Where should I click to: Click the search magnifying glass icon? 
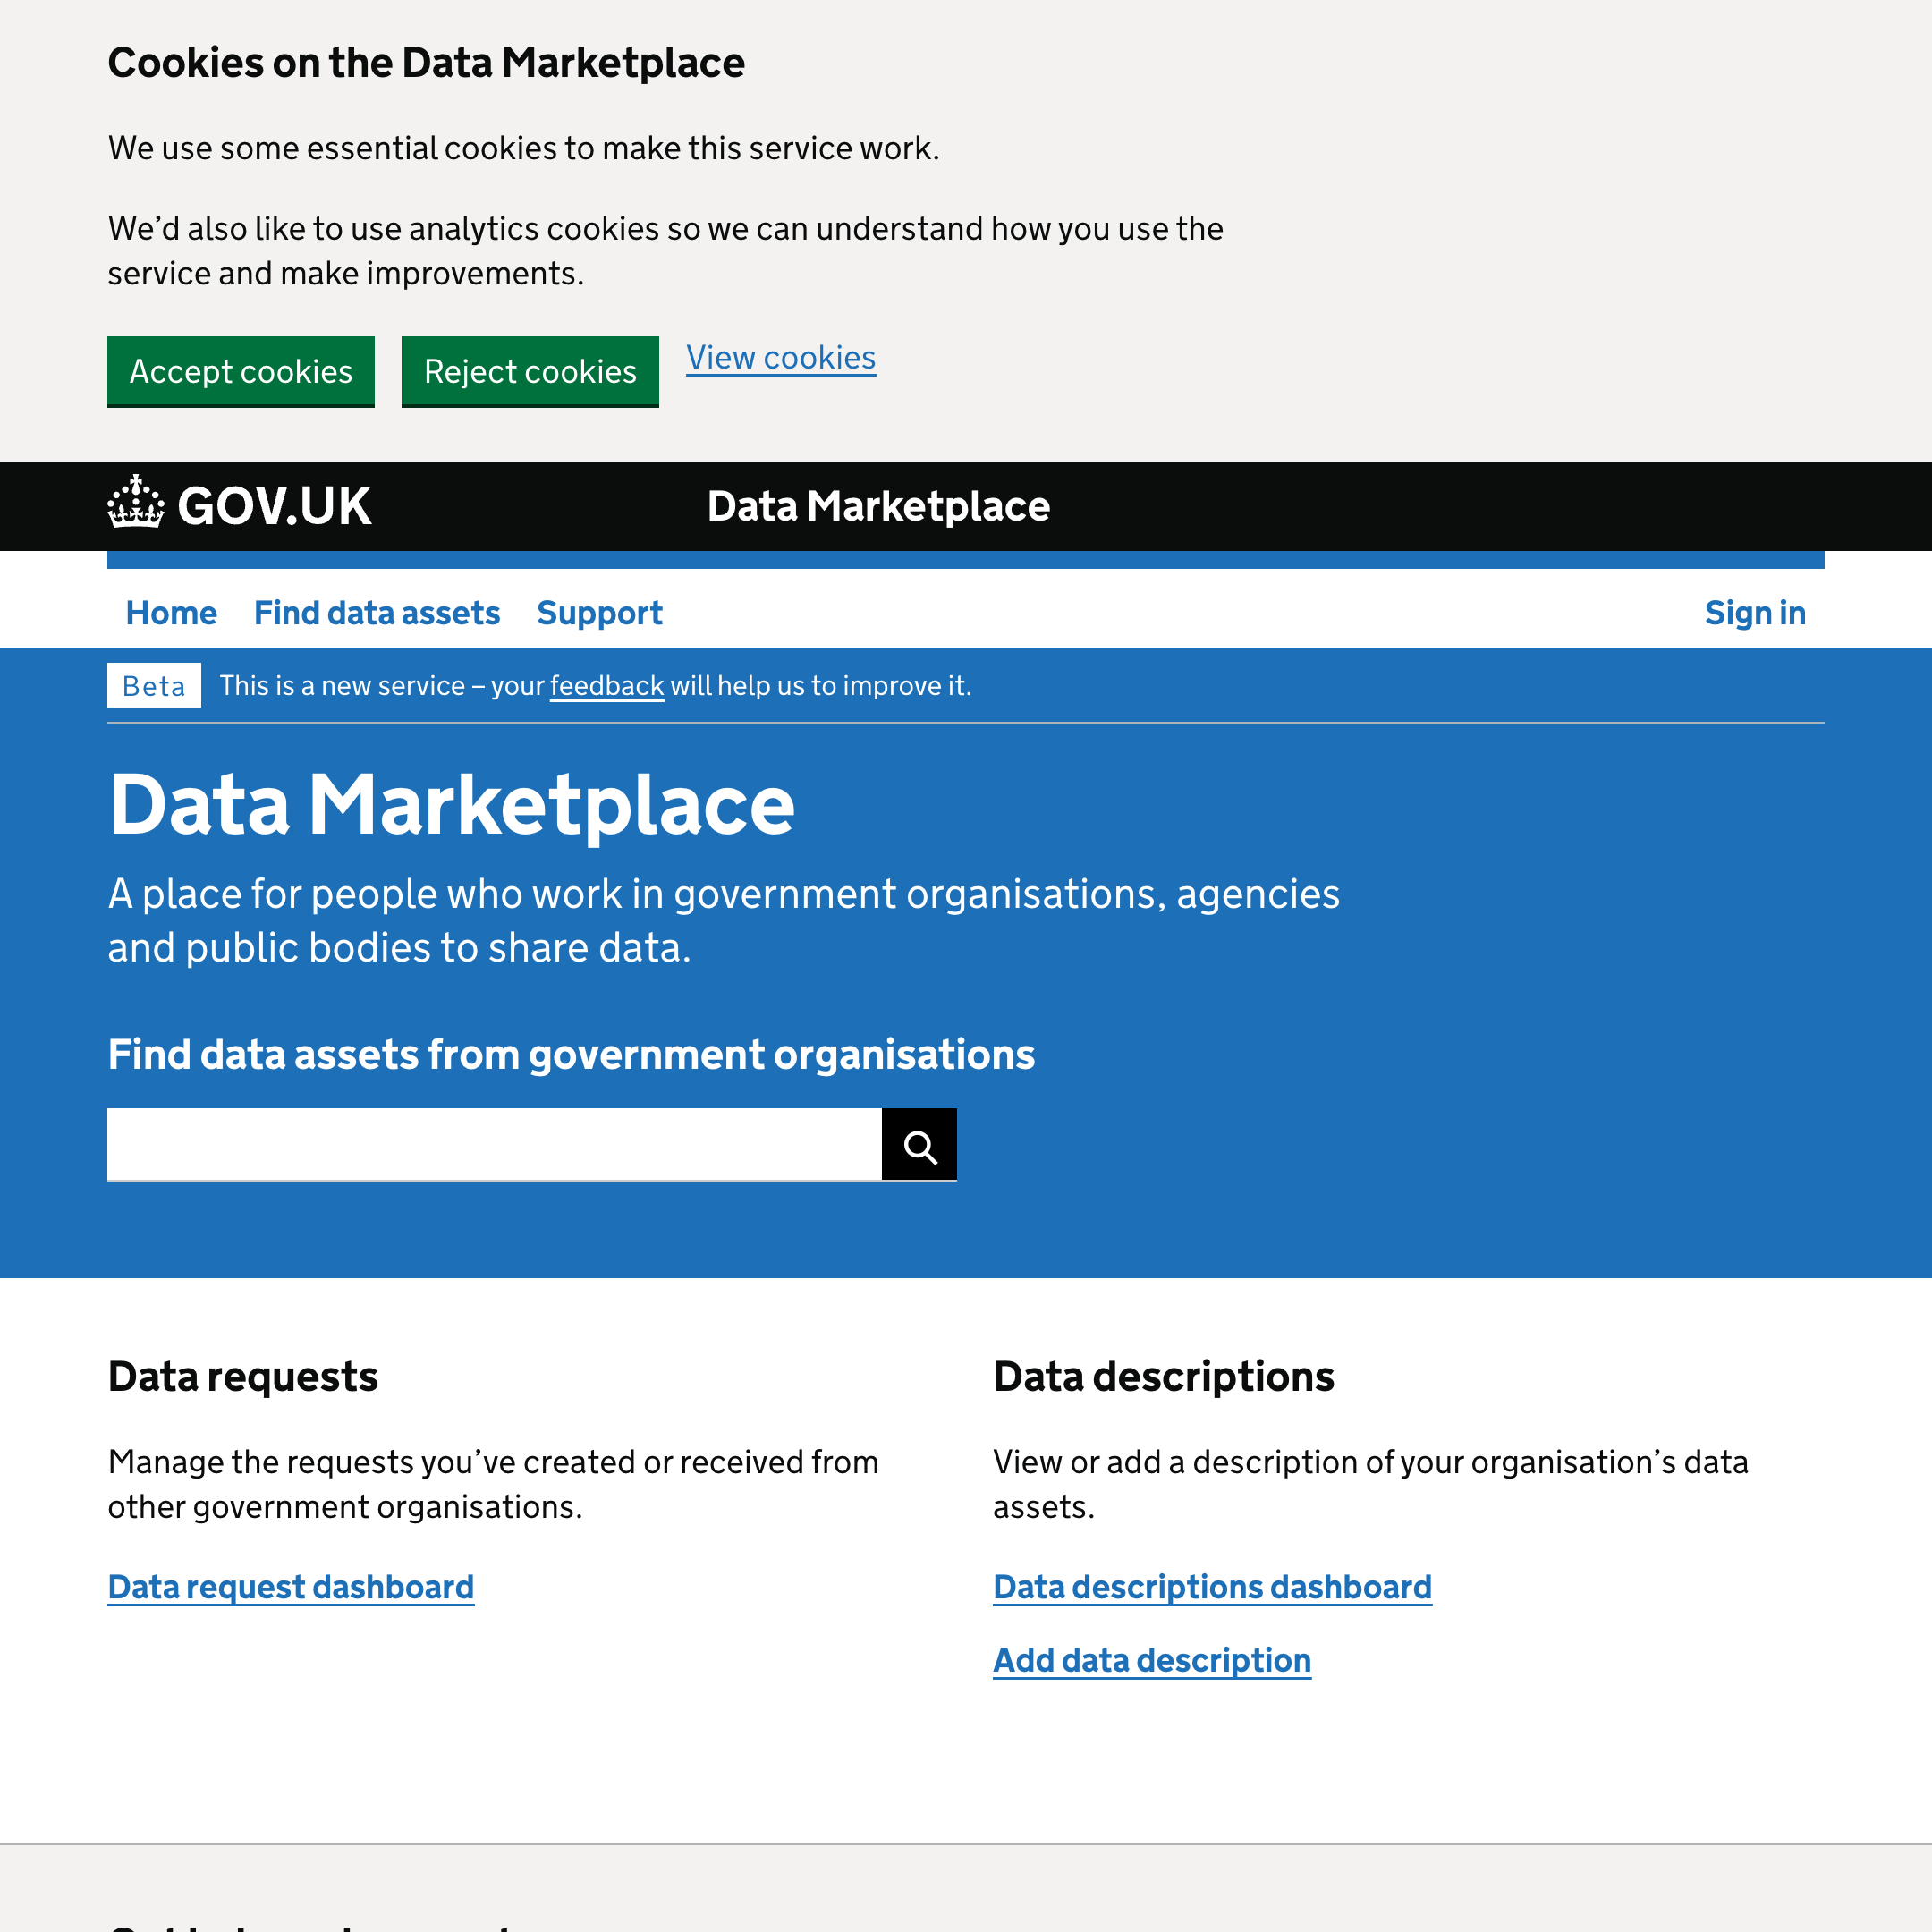pyautogui.click(x=920, y=1145)
